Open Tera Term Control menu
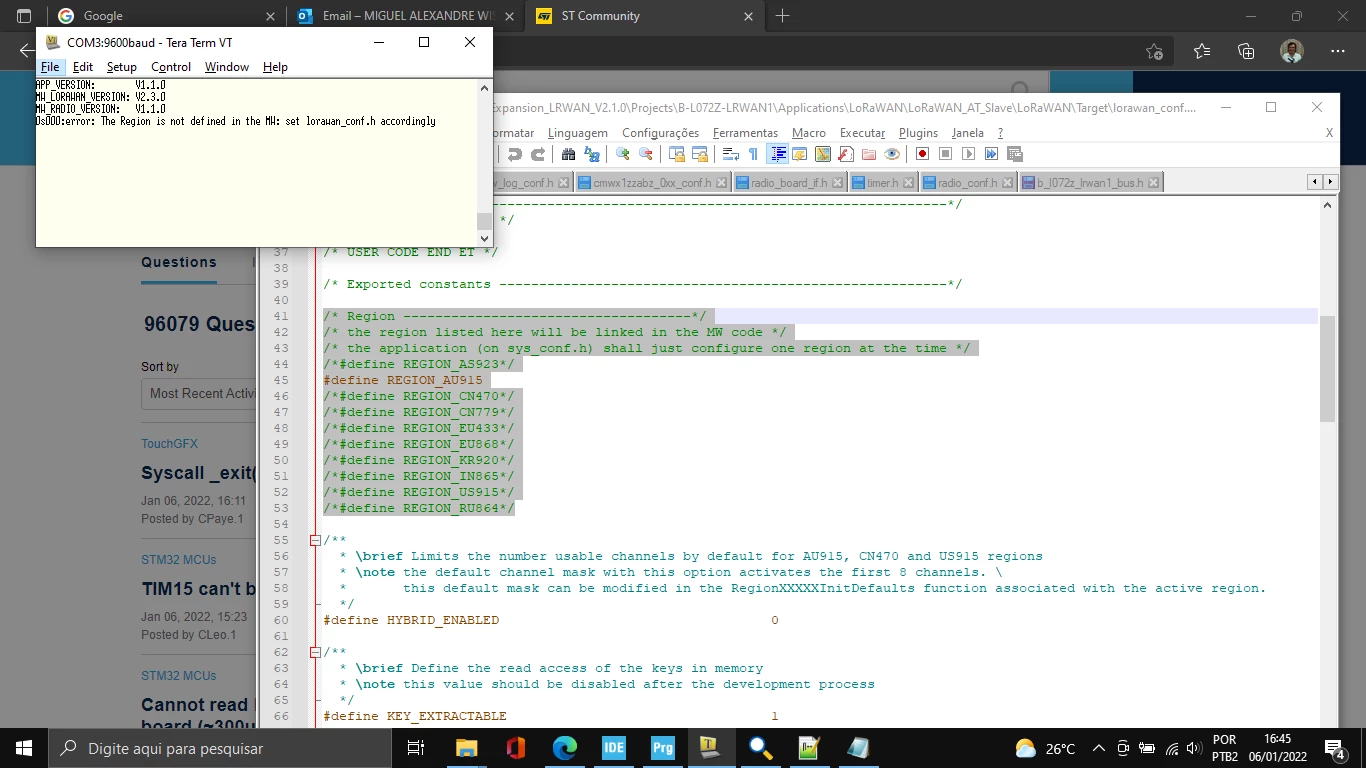Screen dimensions: 1366x768 coord(171,67)
